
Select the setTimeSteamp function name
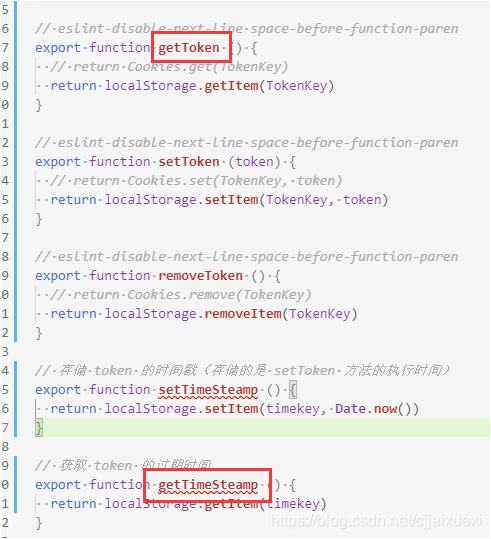[x=208, y=390]
